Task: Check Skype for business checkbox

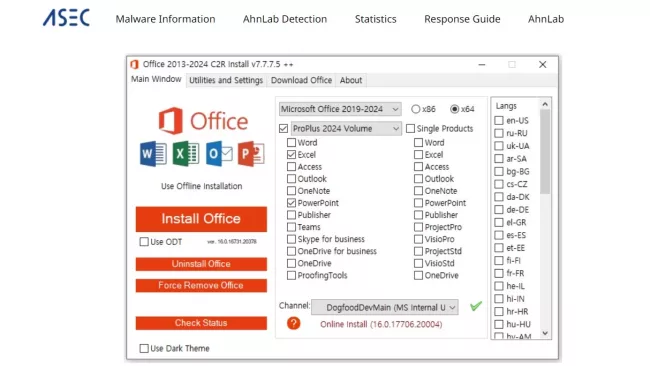Action: 291,239
